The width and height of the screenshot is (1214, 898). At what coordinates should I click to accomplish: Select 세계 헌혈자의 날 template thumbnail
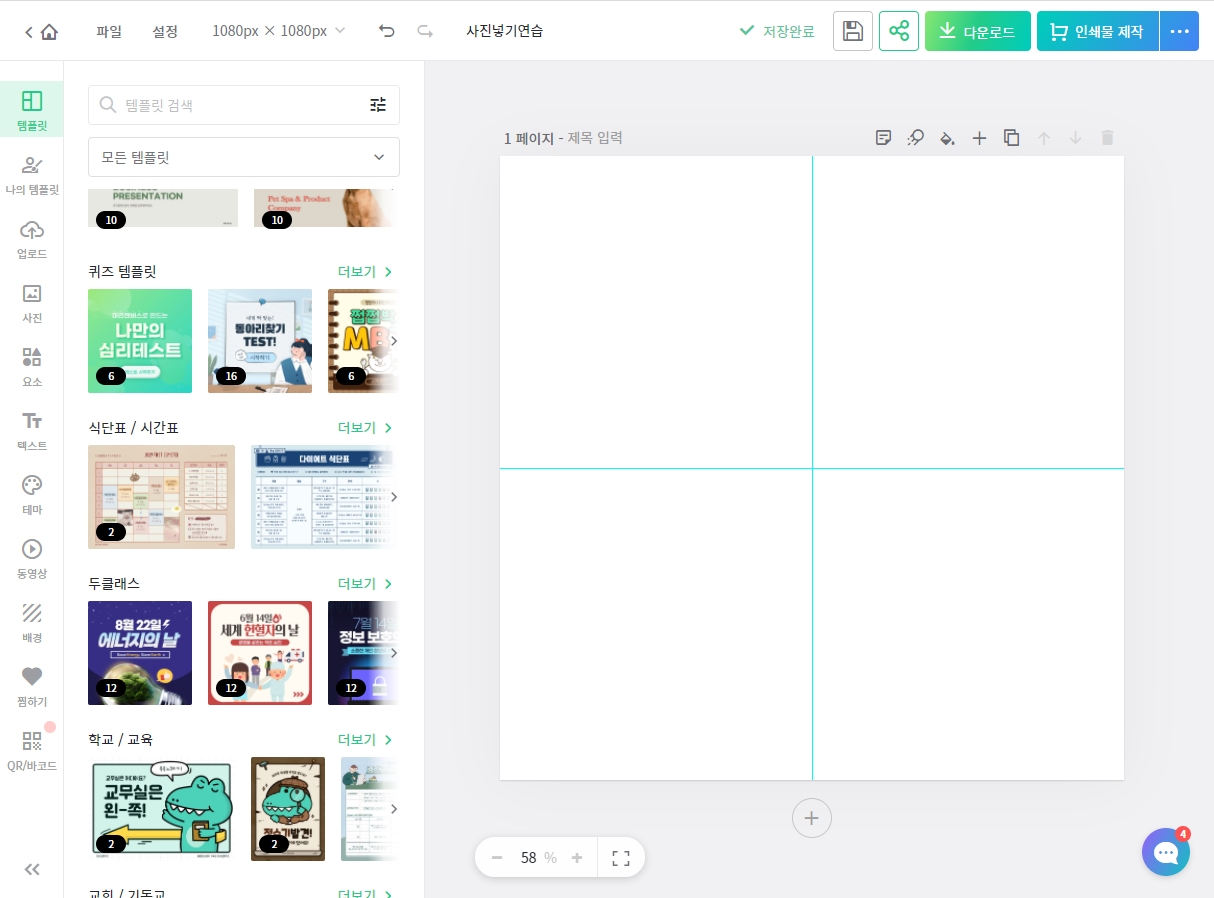[x=260, y=653]
